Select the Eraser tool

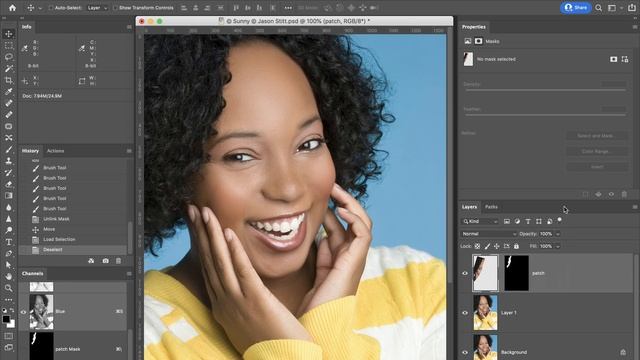coord(9,184)
